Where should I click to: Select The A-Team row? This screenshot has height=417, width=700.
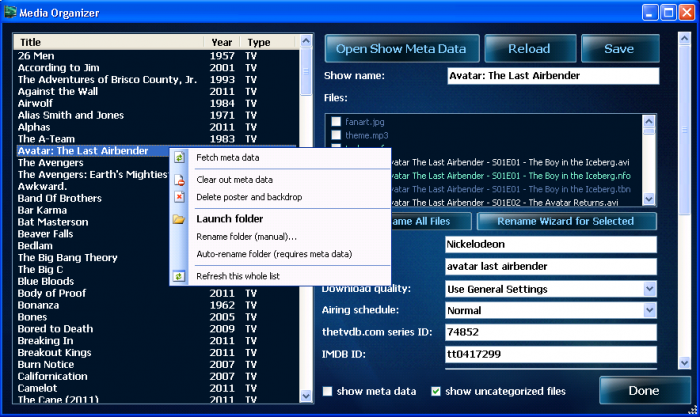pos(156,139)
